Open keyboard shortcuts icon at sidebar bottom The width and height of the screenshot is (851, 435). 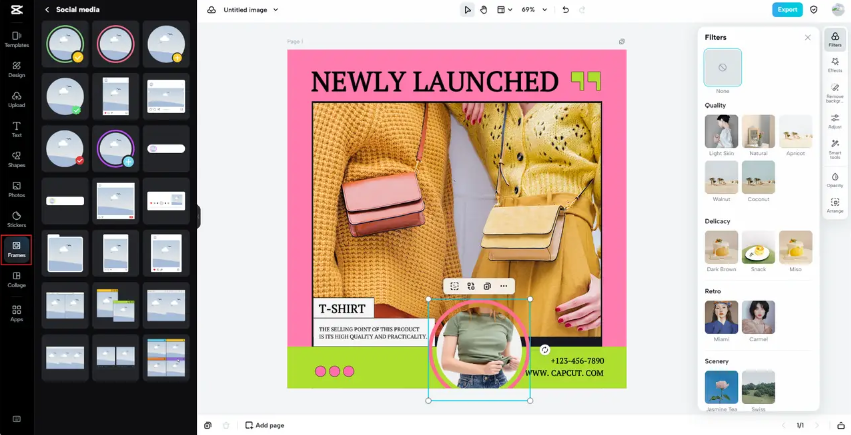pyautogui.click(x=16, y=419)
